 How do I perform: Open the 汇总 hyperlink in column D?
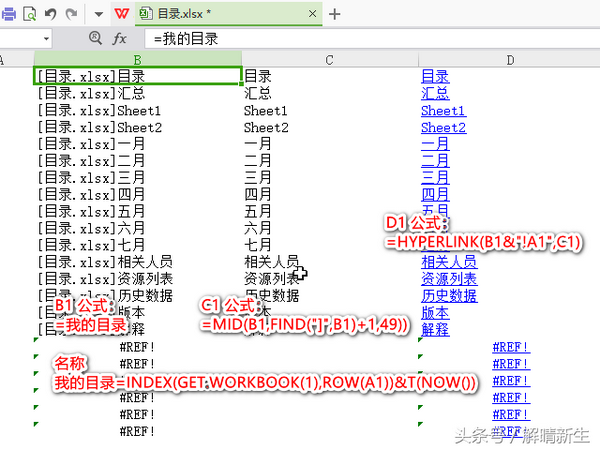point(435,93)
